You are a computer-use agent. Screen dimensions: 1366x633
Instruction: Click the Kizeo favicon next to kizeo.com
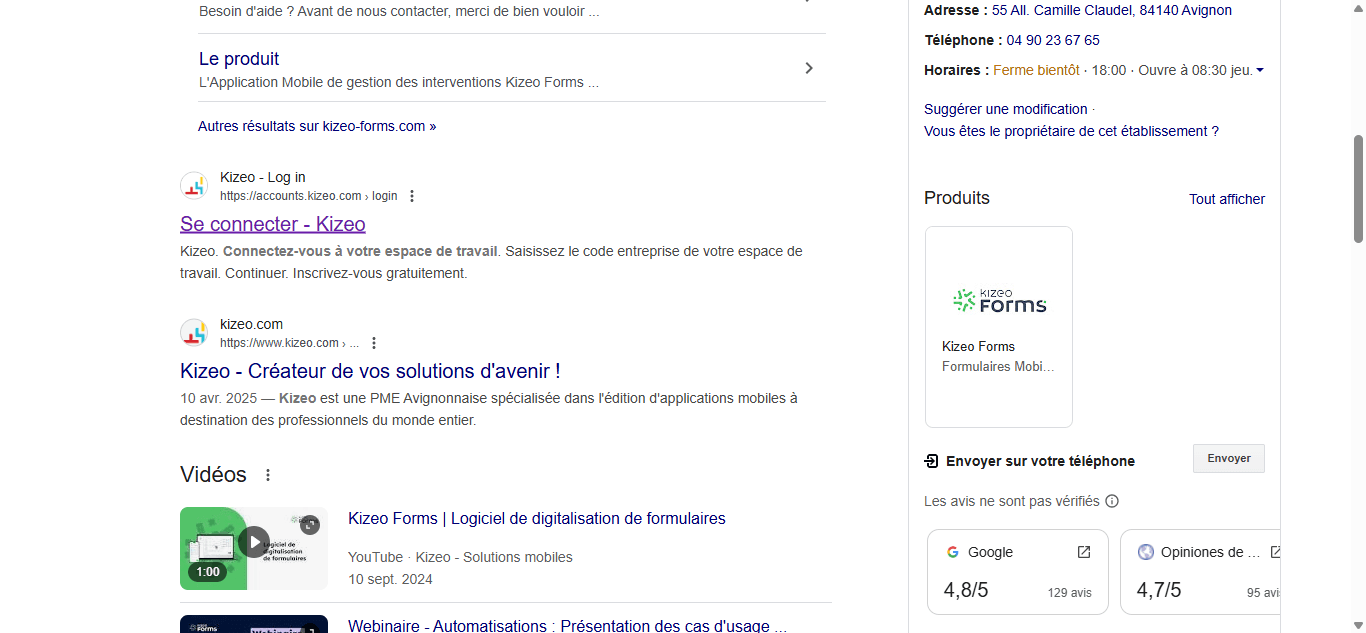(194, 333)
